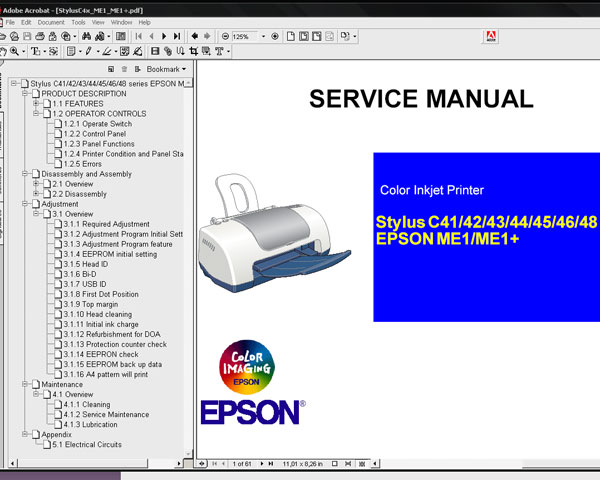Select Fit in Window page icon
The width and height of the screenshot is (600, 480).
pyautogui.click(x=304, y=36)
